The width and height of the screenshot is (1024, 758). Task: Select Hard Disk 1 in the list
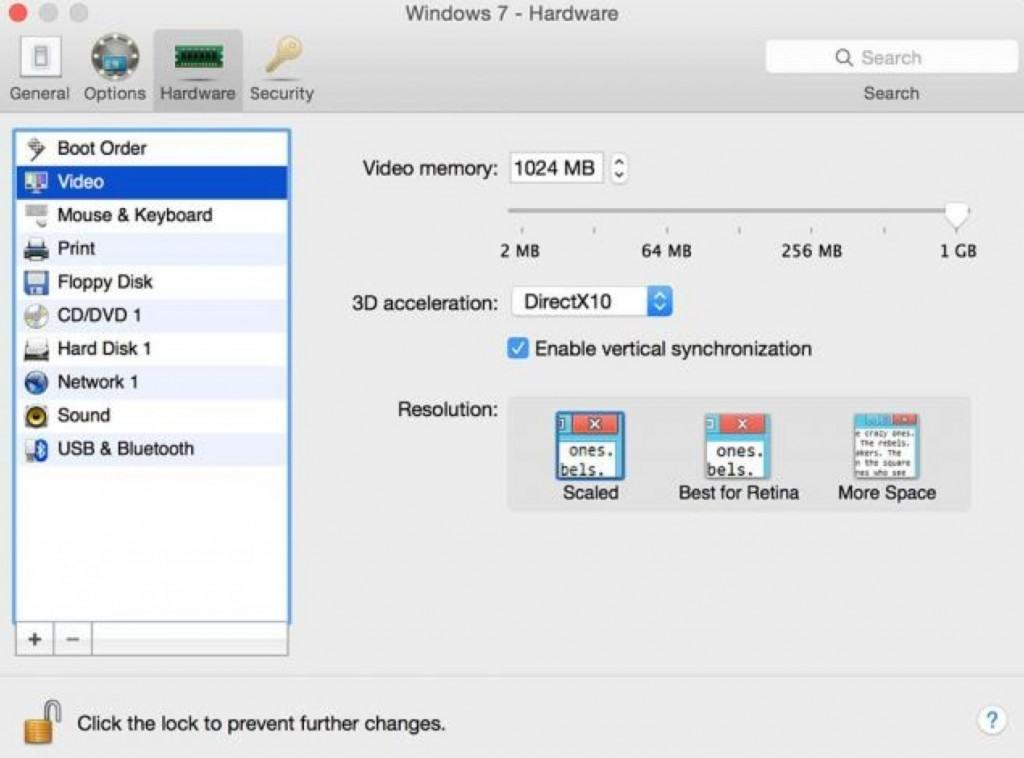[x=152, y=348]
